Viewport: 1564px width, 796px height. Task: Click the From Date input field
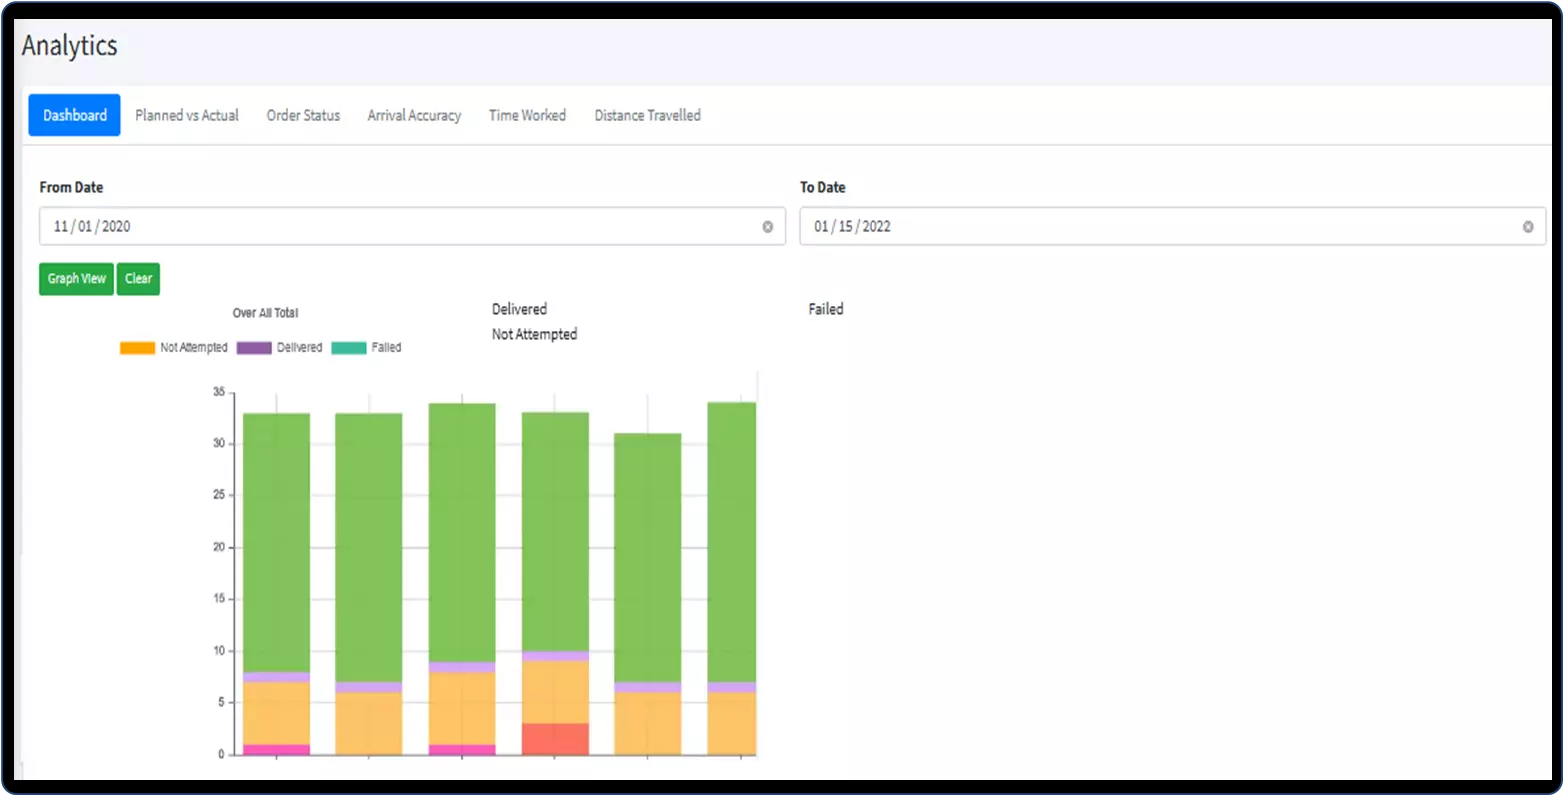[x=412, y=226]
